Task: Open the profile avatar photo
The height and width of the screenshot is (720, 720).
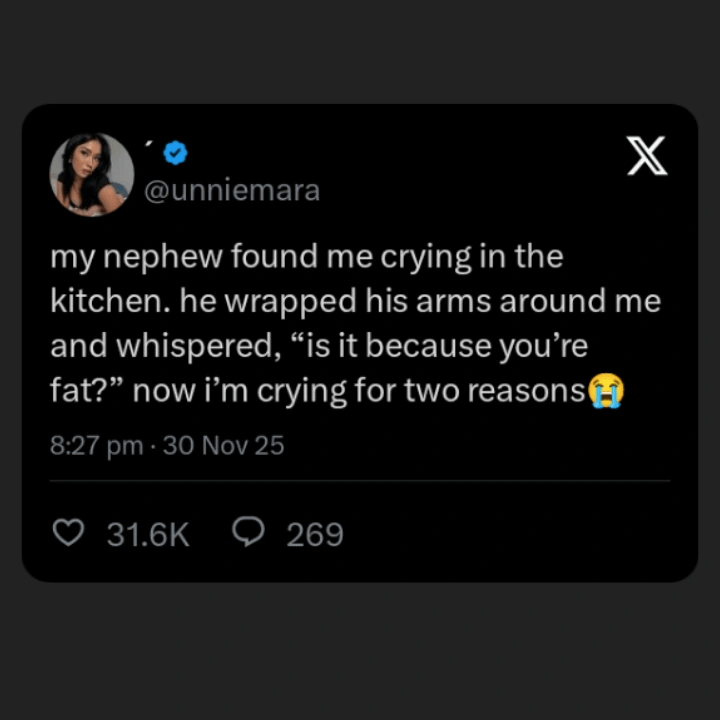Action: pos(92,175)
